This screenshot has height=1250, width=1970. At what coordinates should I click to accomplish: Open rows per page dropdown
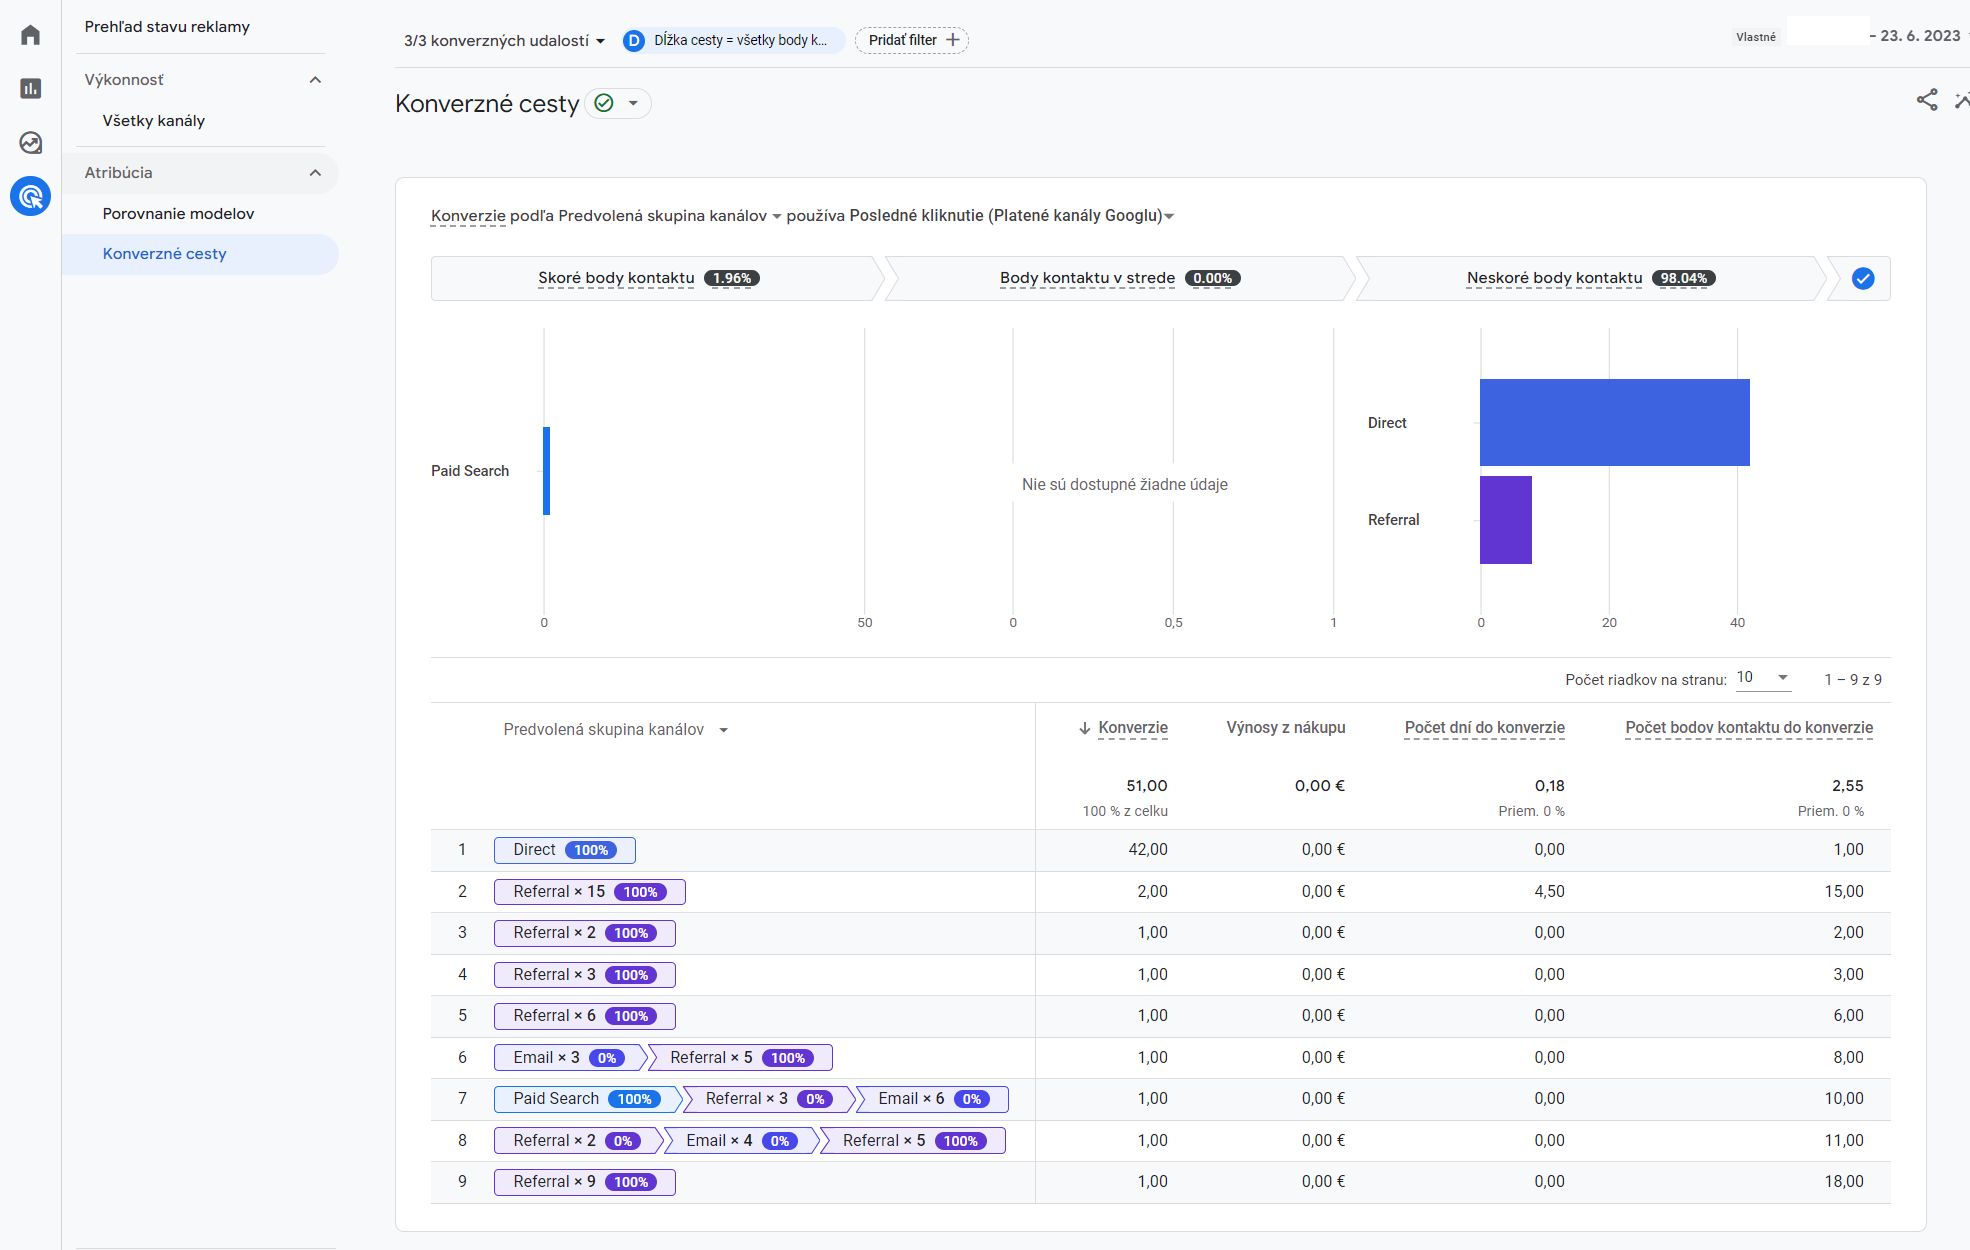click(x=1762, y=678)
